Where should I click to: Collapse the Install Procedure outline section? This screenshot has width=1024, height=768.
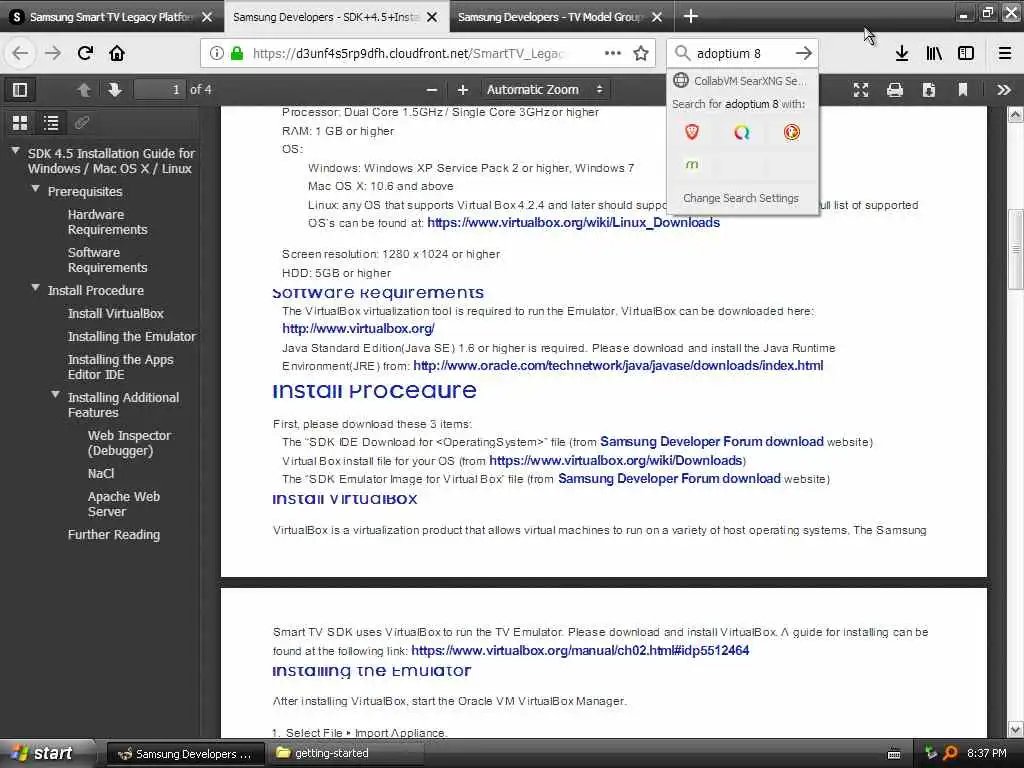point(35,287)
